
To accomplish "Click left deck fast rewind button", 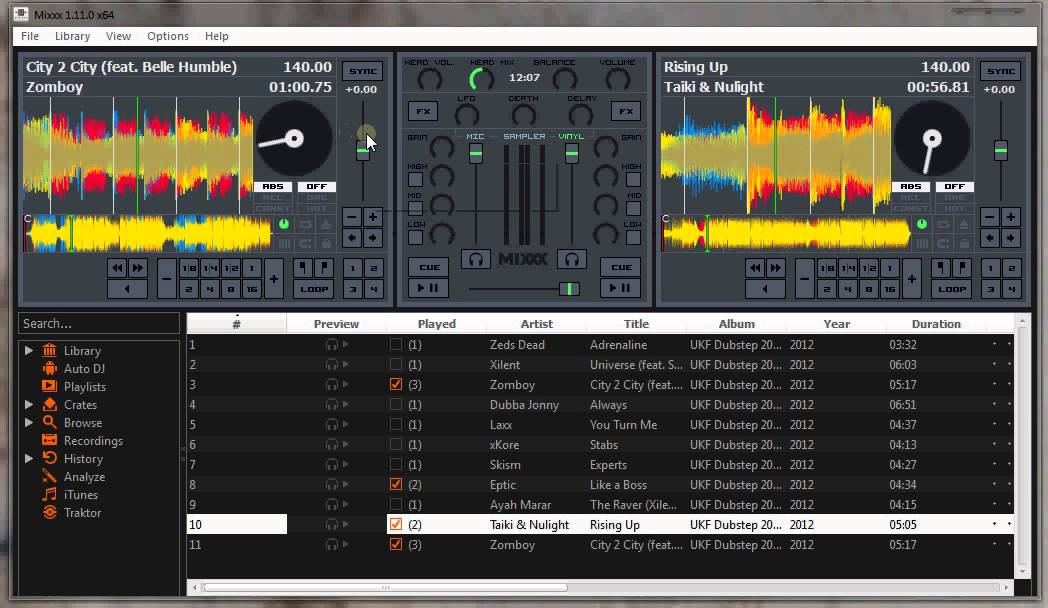I will pyautogui.click(x=117, y=268).
